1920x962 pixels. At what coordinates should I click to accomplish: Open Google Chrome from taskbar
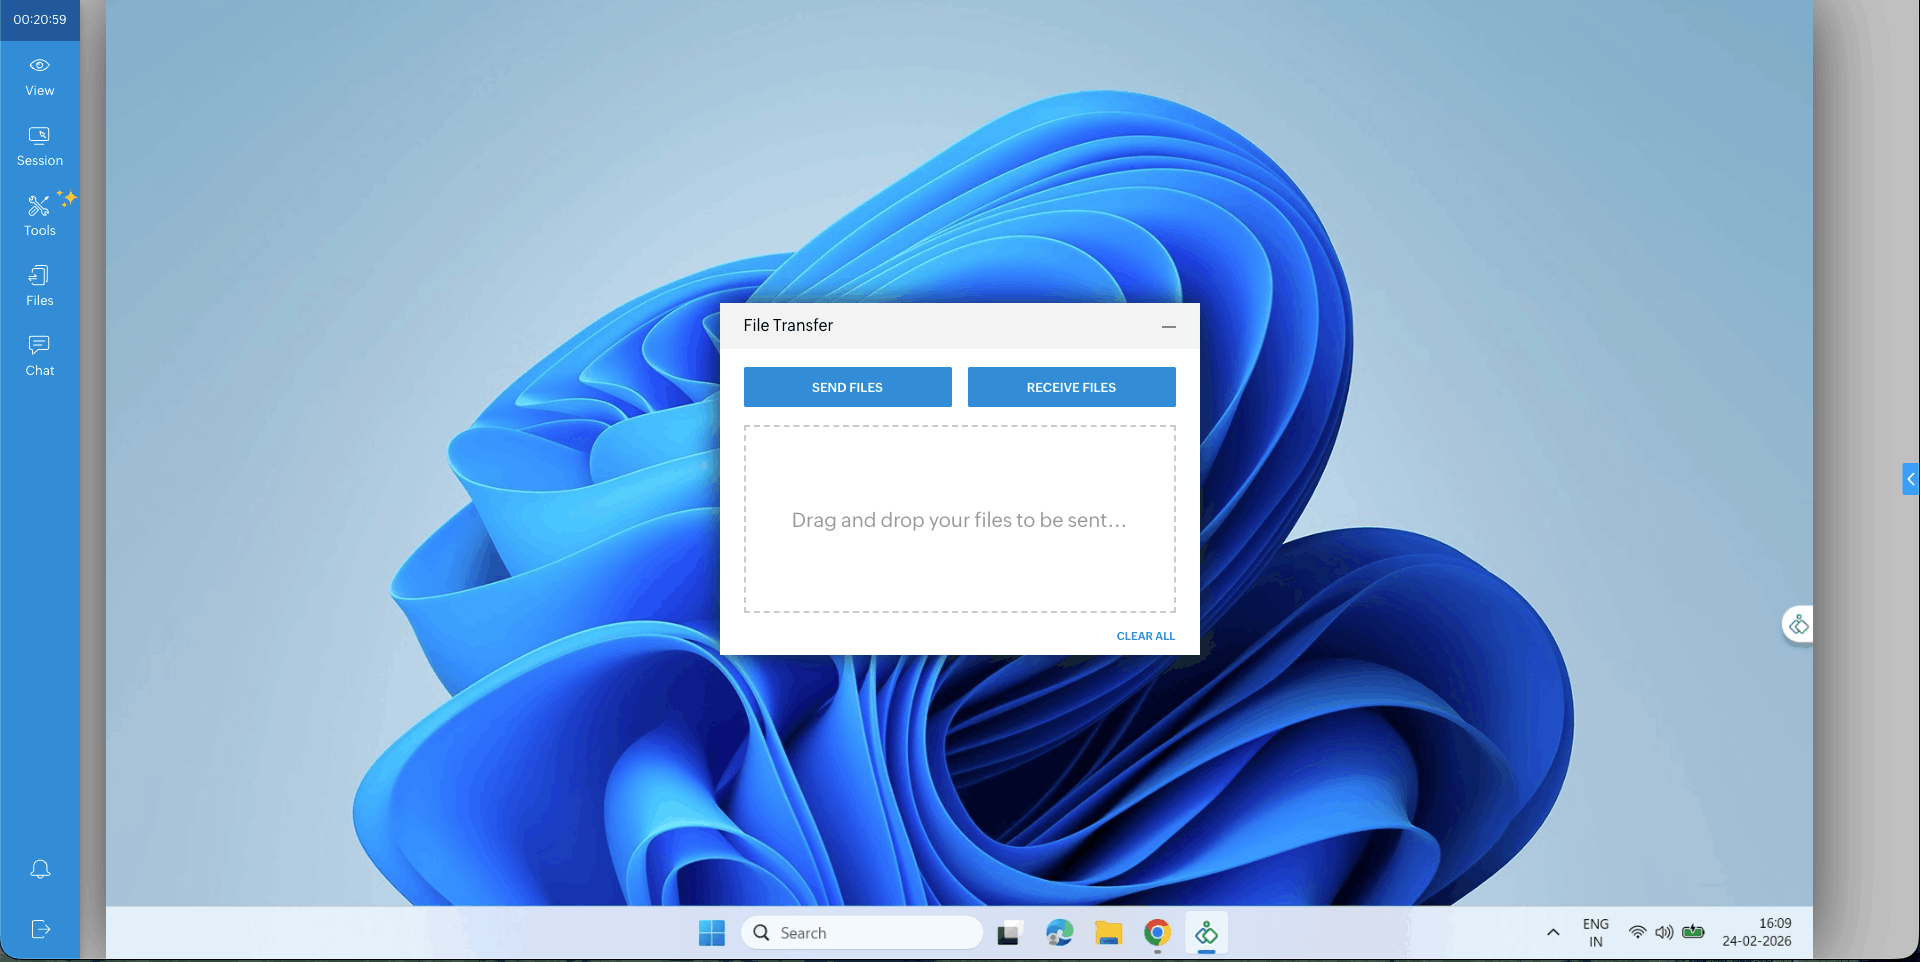pyautogui.click(x=1157, y=933)
